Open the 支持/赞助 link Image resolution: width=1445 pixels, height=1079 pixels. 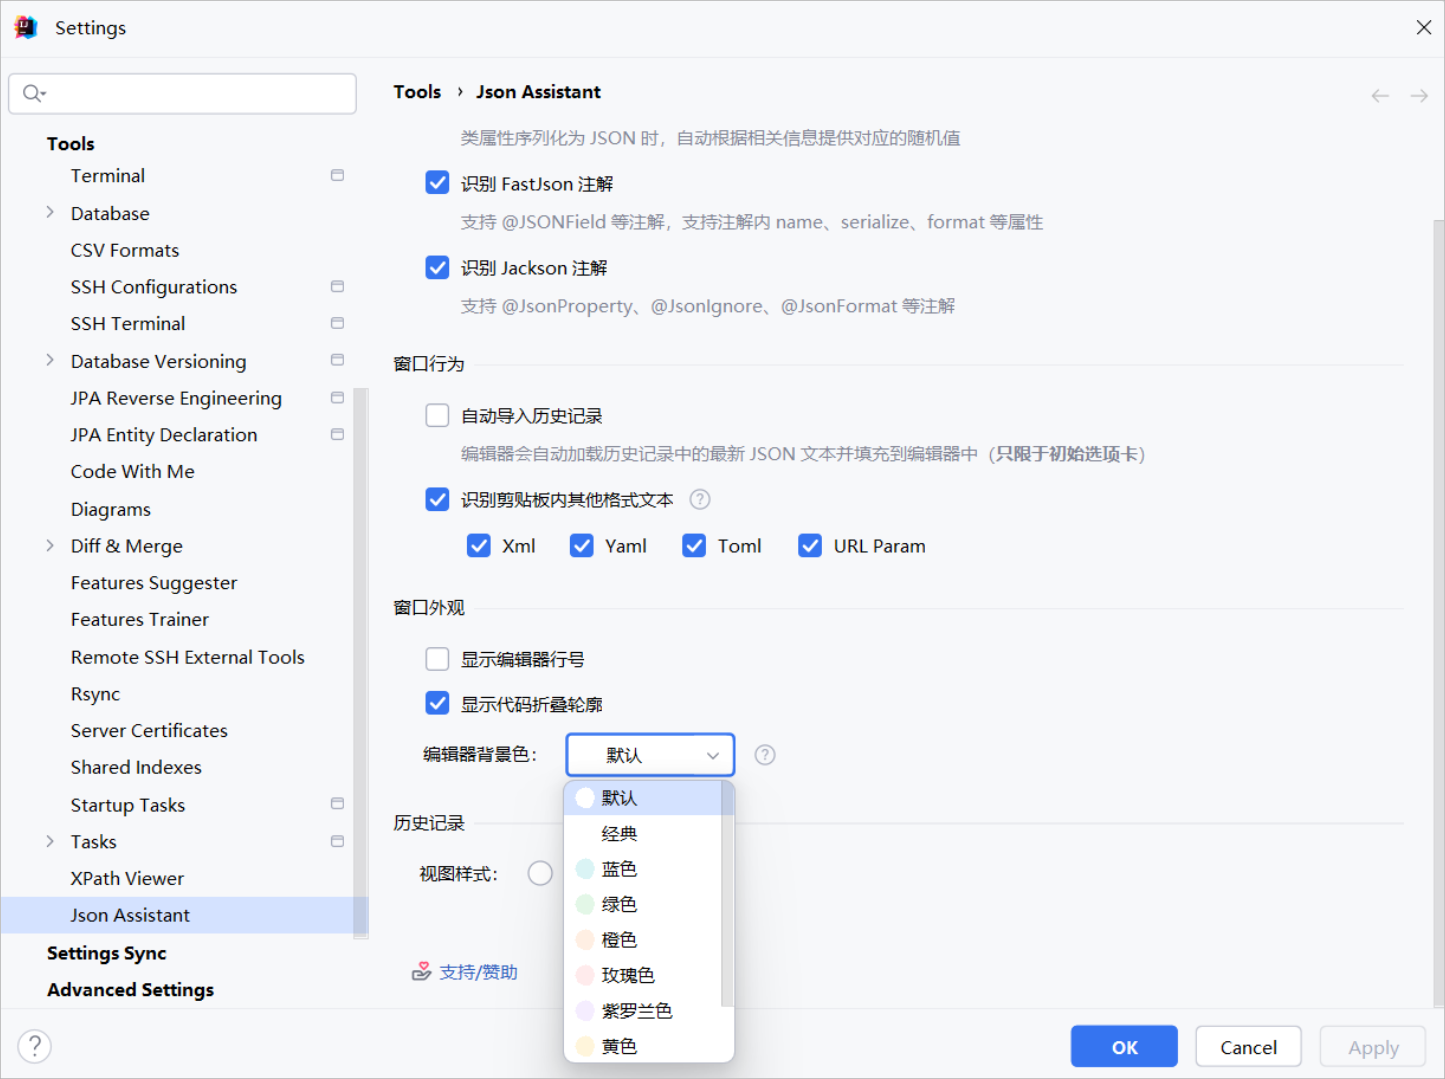[478, 972]
